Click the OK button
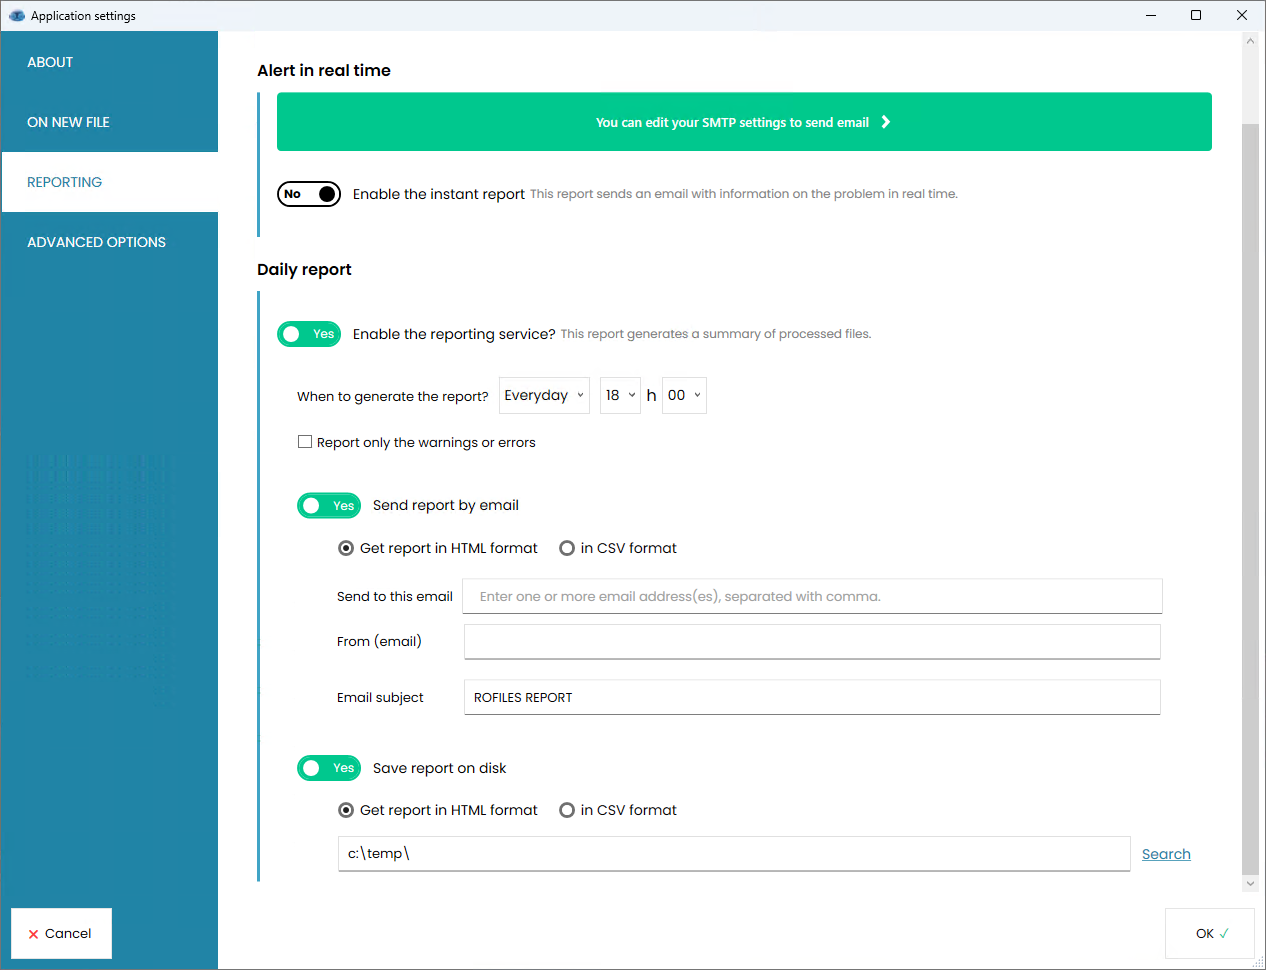 pyautogui.click(x=1210, y=933)
